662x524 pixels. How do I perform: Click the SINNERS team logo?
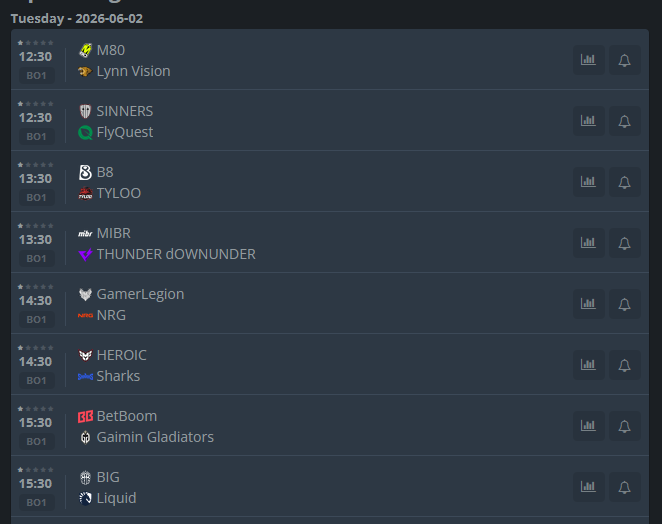85,111
